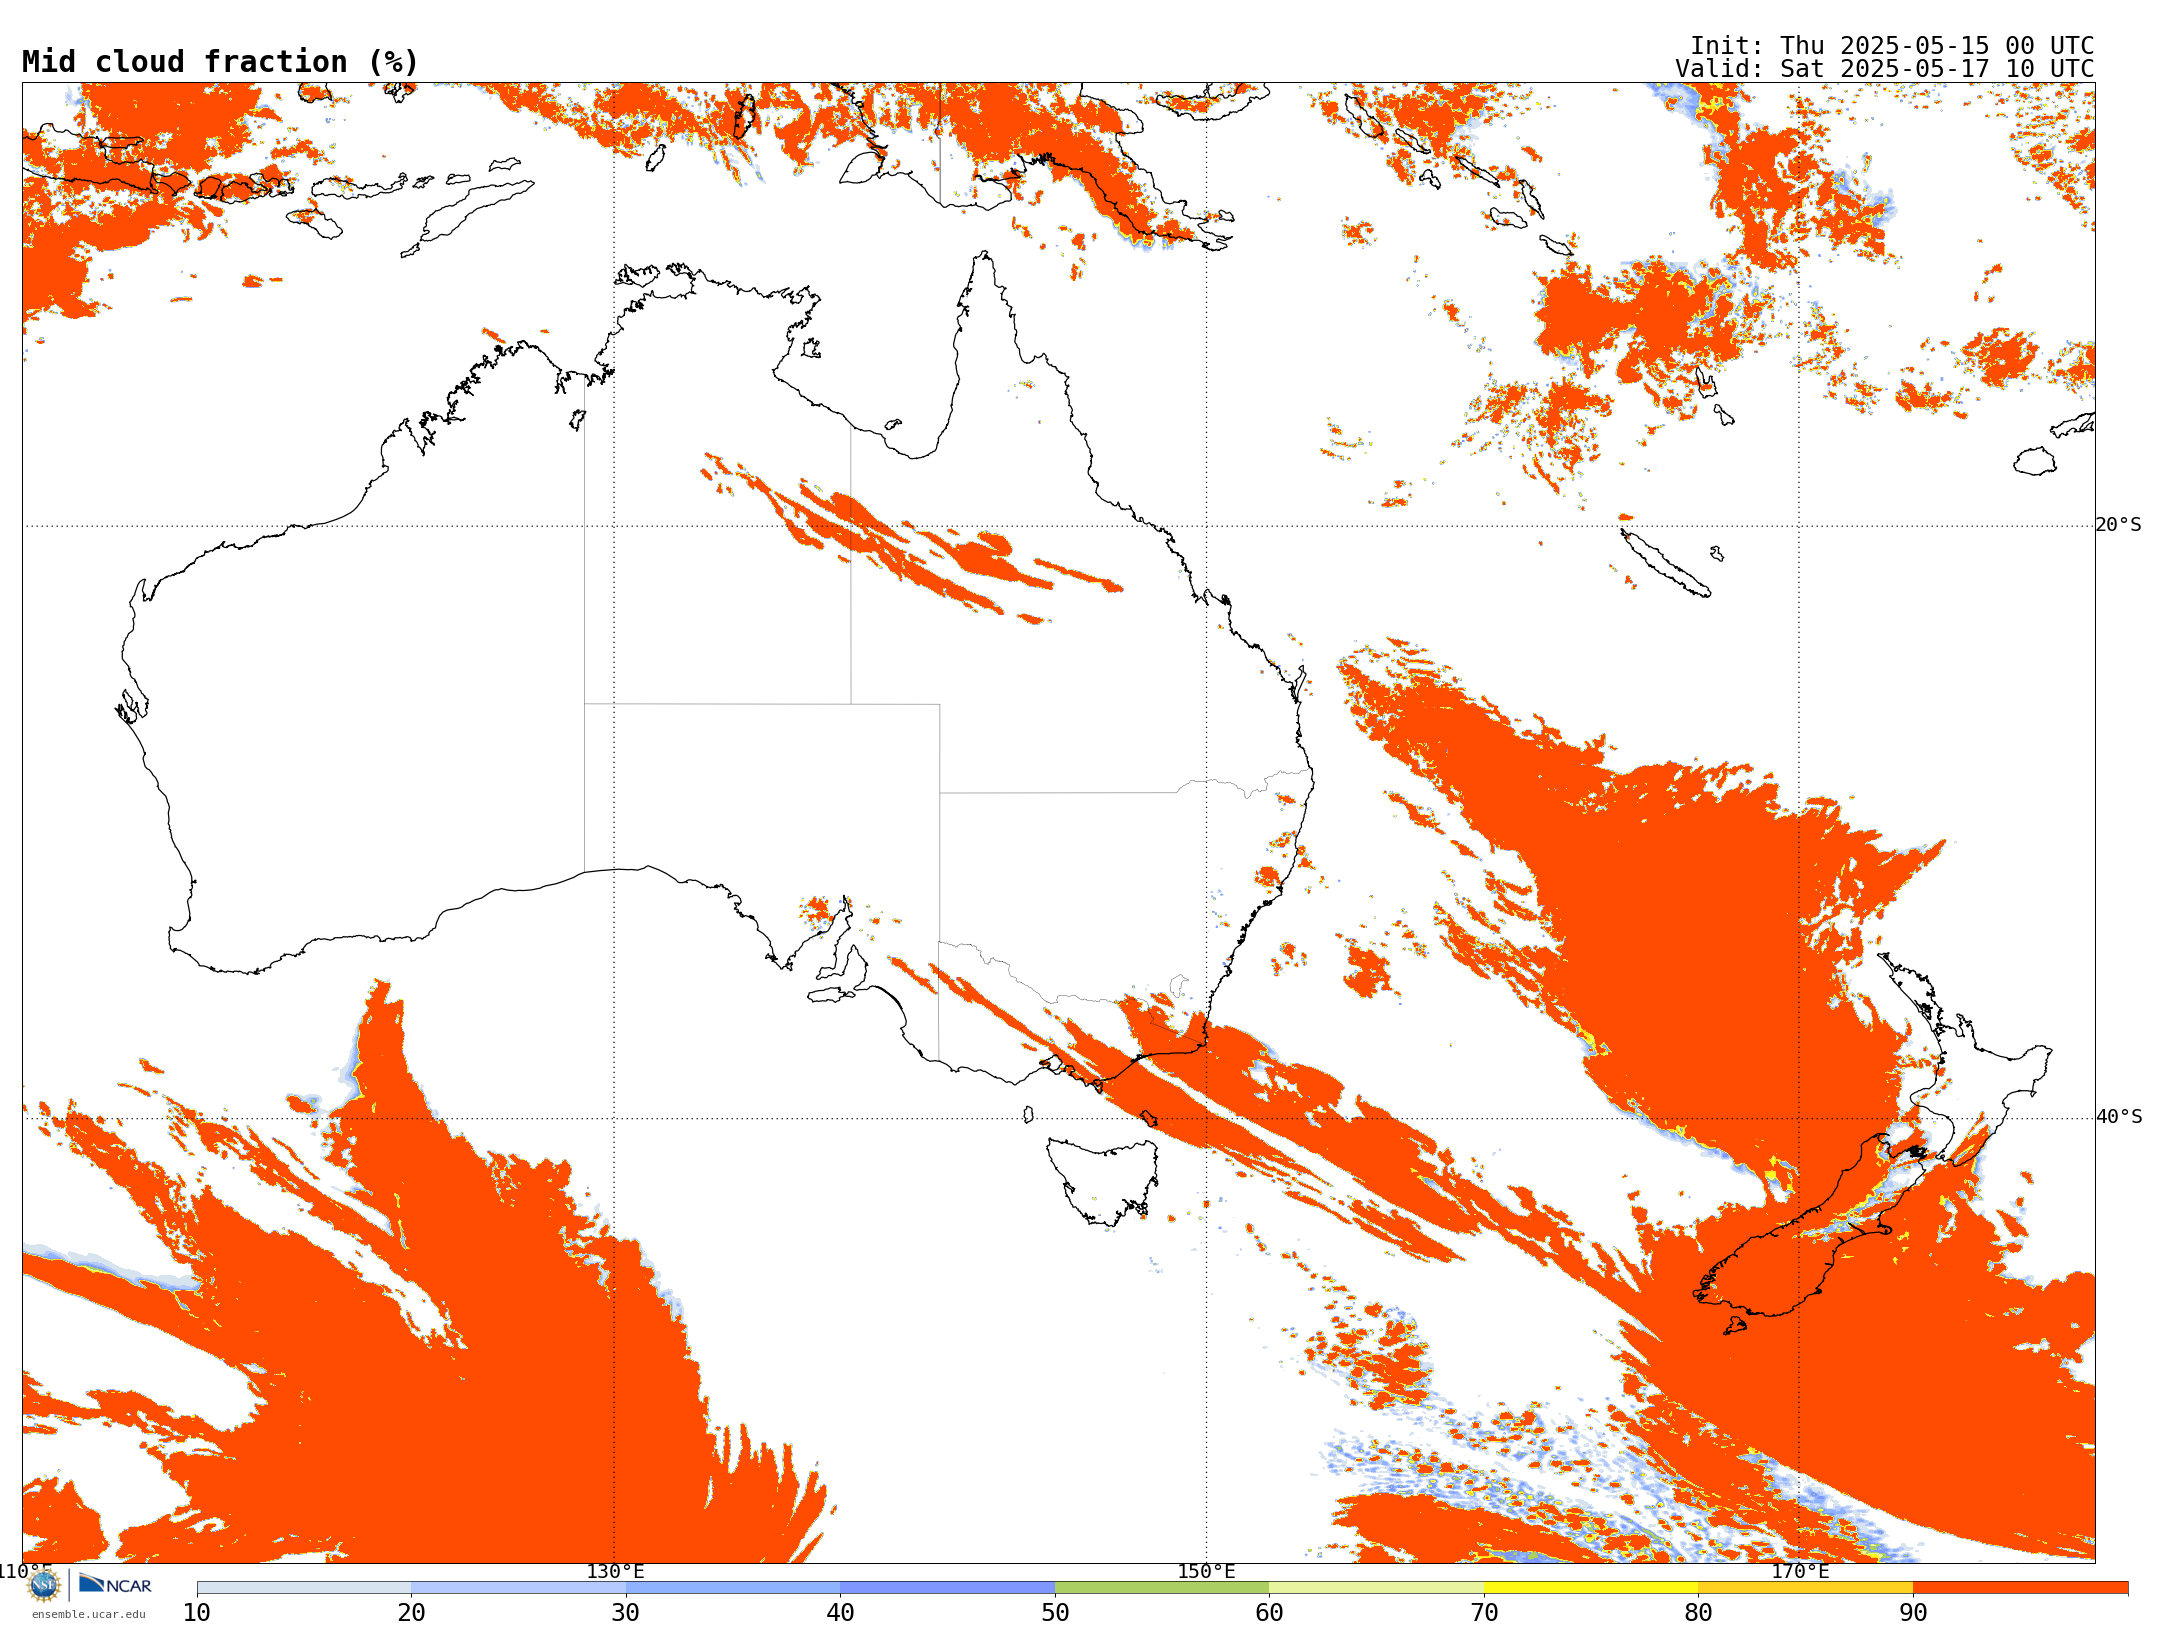Image resolution: width=2160 pixels, height=1626 pixels.
Task: Click the colorbar tick label 50
Action: (1055, 1612)
